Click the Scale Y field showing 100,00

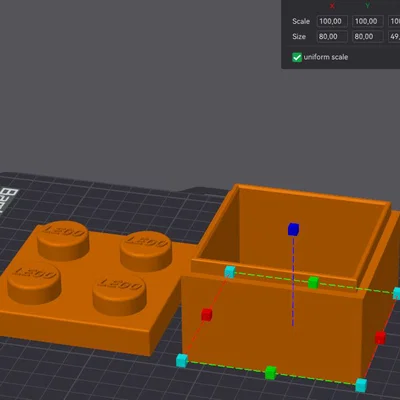click(x=368, y=21)
